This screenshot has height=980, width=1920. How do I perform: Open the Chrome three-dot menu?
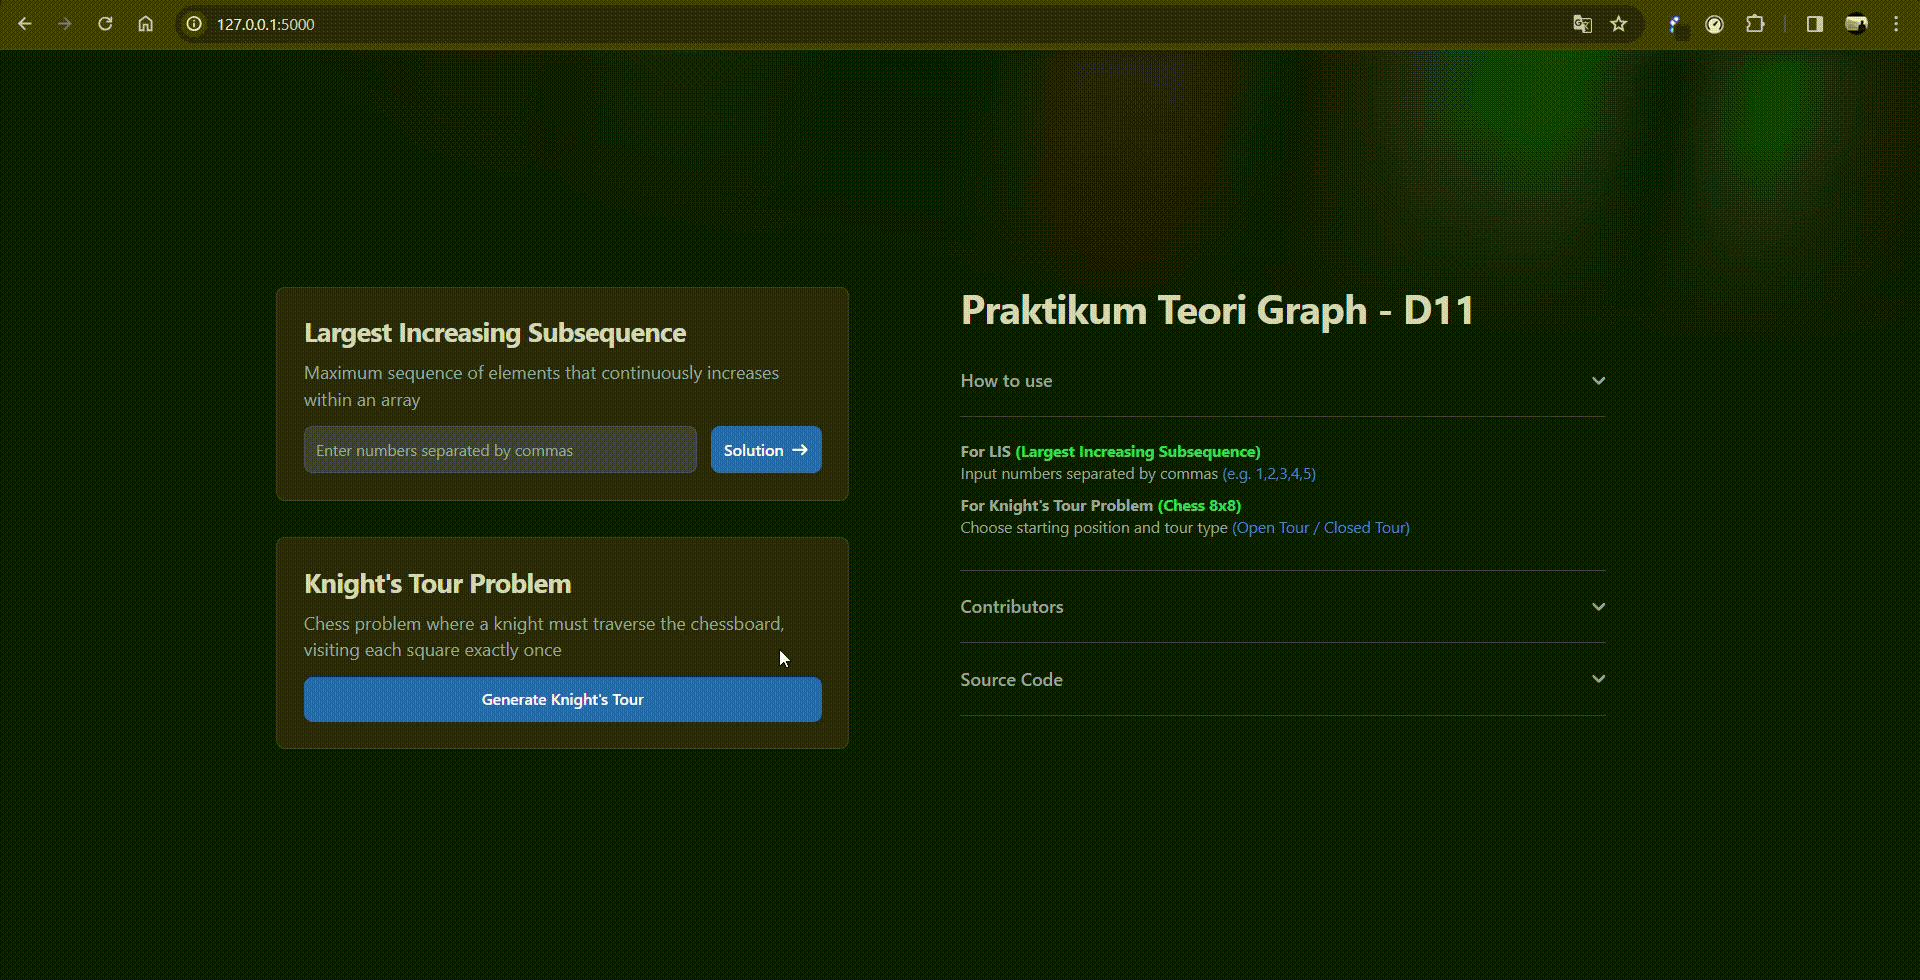click(1896, 24)
